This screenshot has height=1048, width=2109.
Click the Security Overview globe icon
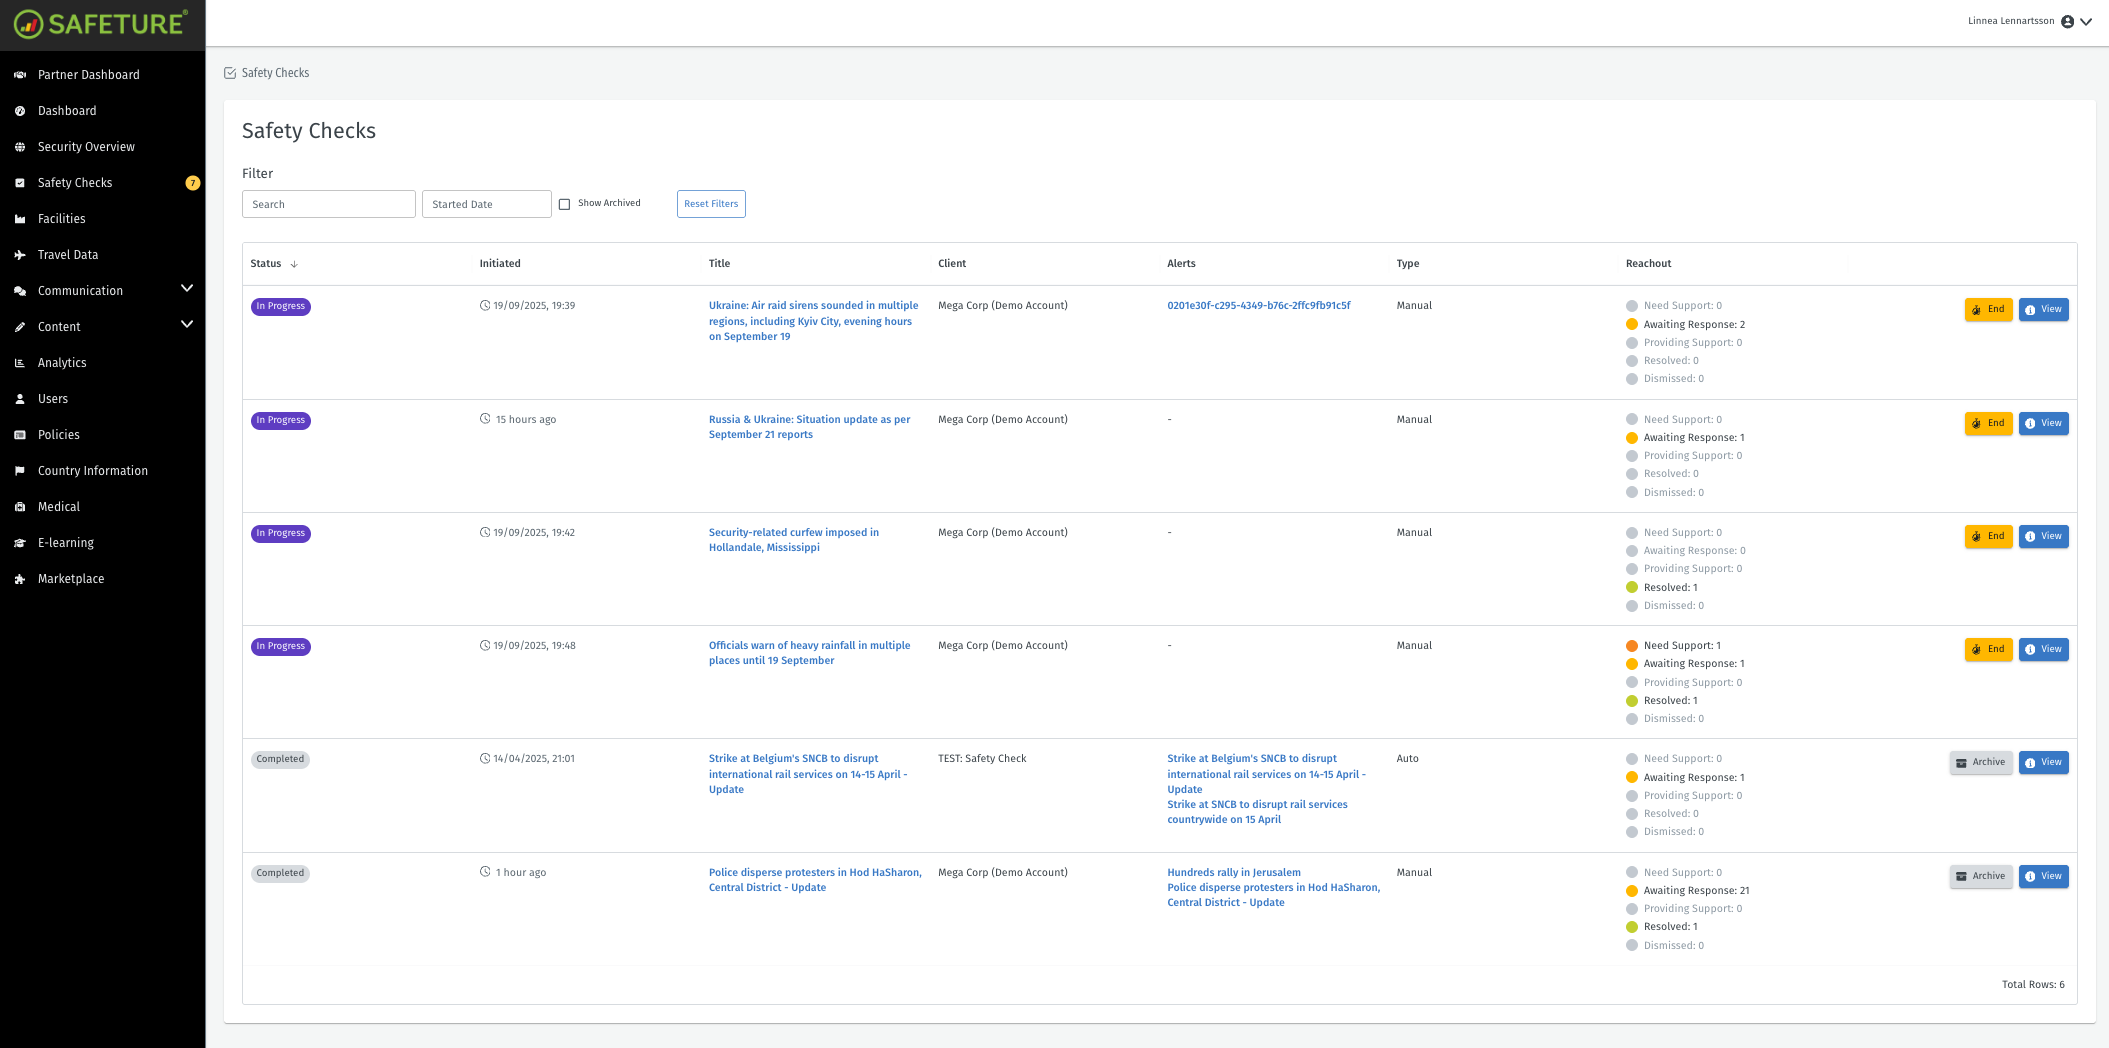point(20,147)
